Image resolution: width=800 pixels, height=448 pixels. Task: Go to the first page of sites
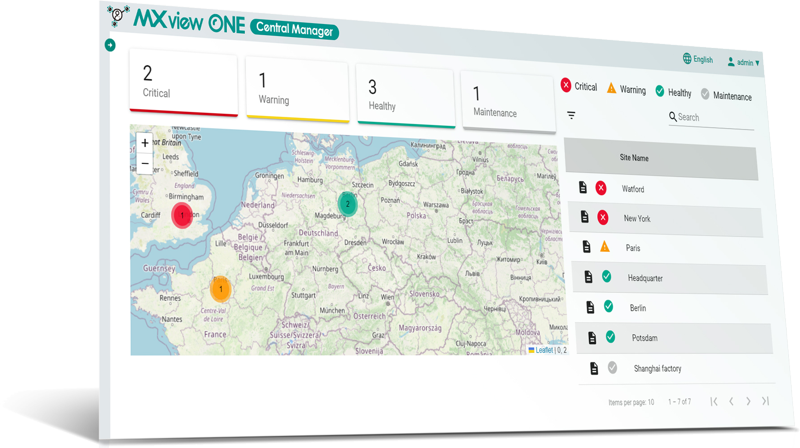(x=714, y=401)
